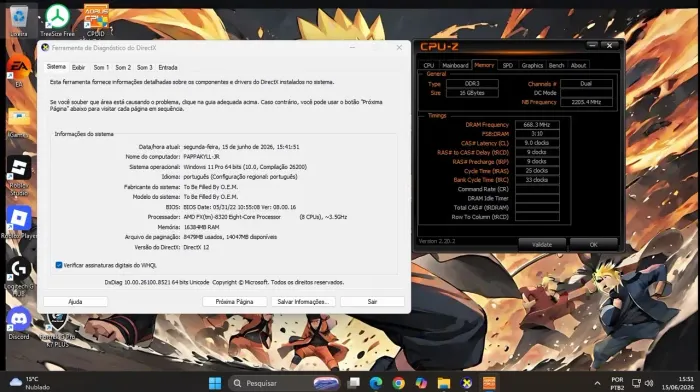Click the Bank Cycle Time 33 clocks value
Screen dimensions: 700x392
coord(537,180)
